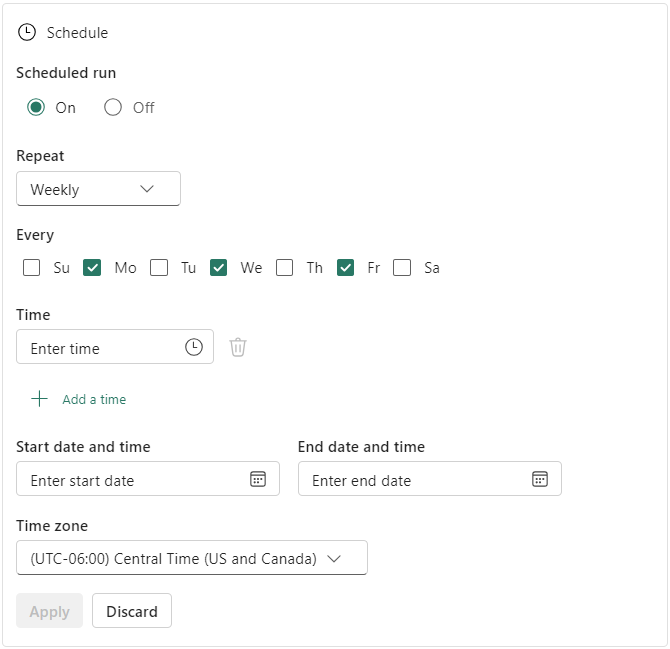Check the Saturday checkbox
670x649 pixels.
(402, 268)
